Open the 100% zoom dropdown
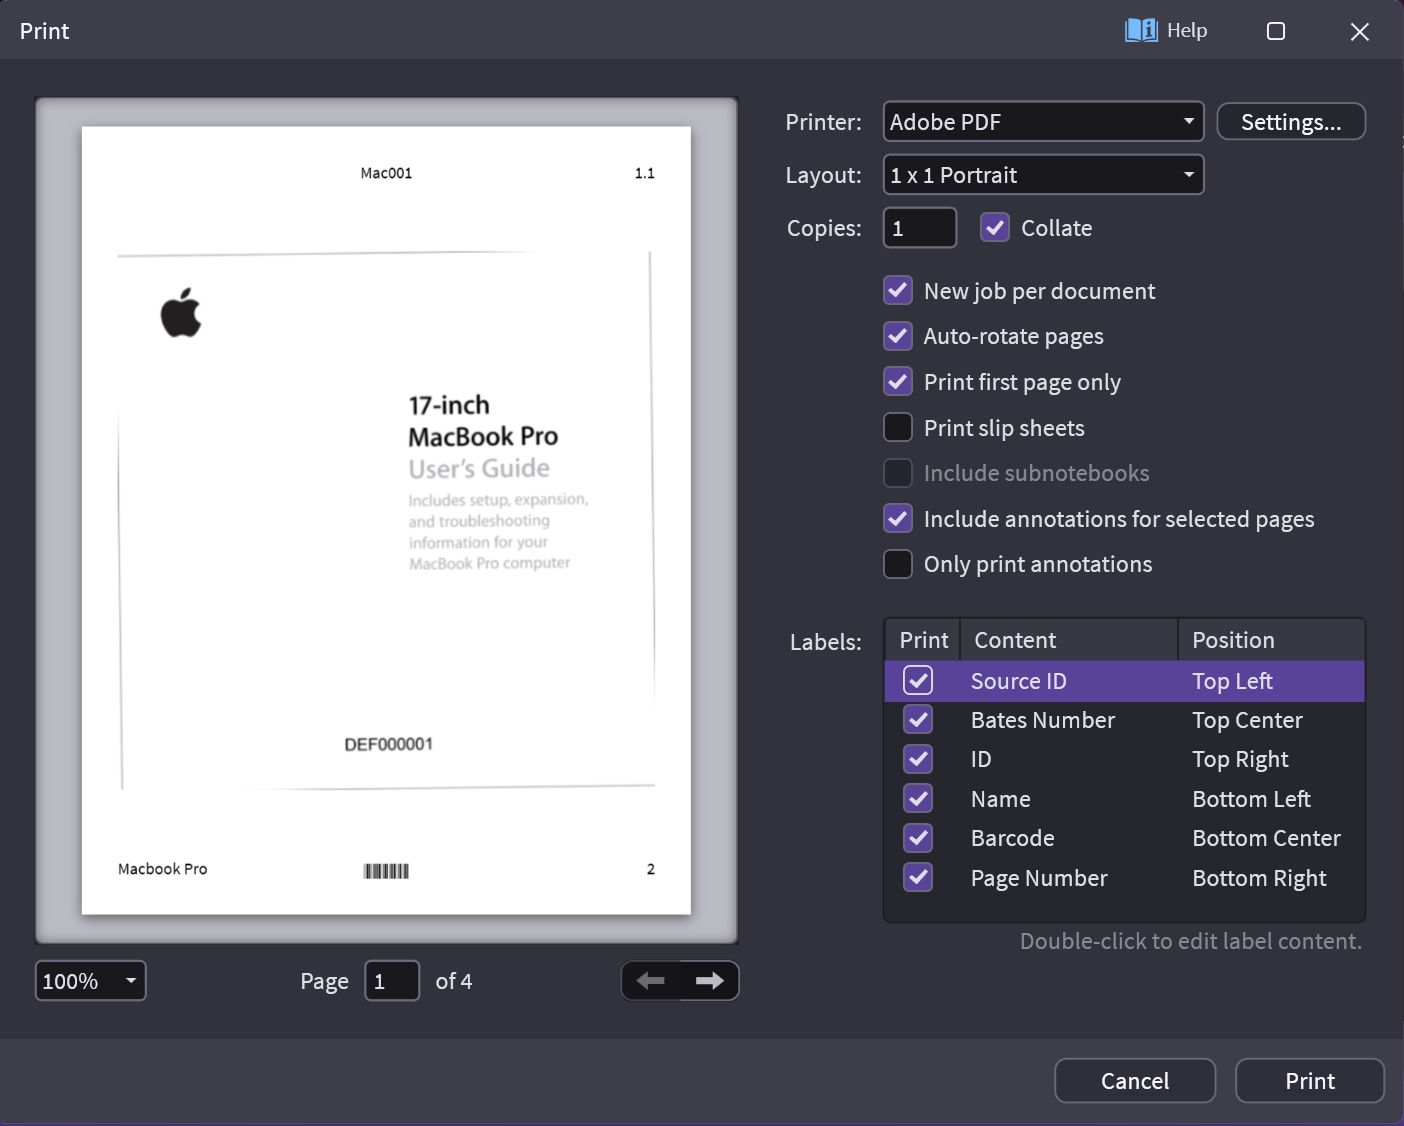This screenshot has height=1126, width=1404. click(90, 981)
